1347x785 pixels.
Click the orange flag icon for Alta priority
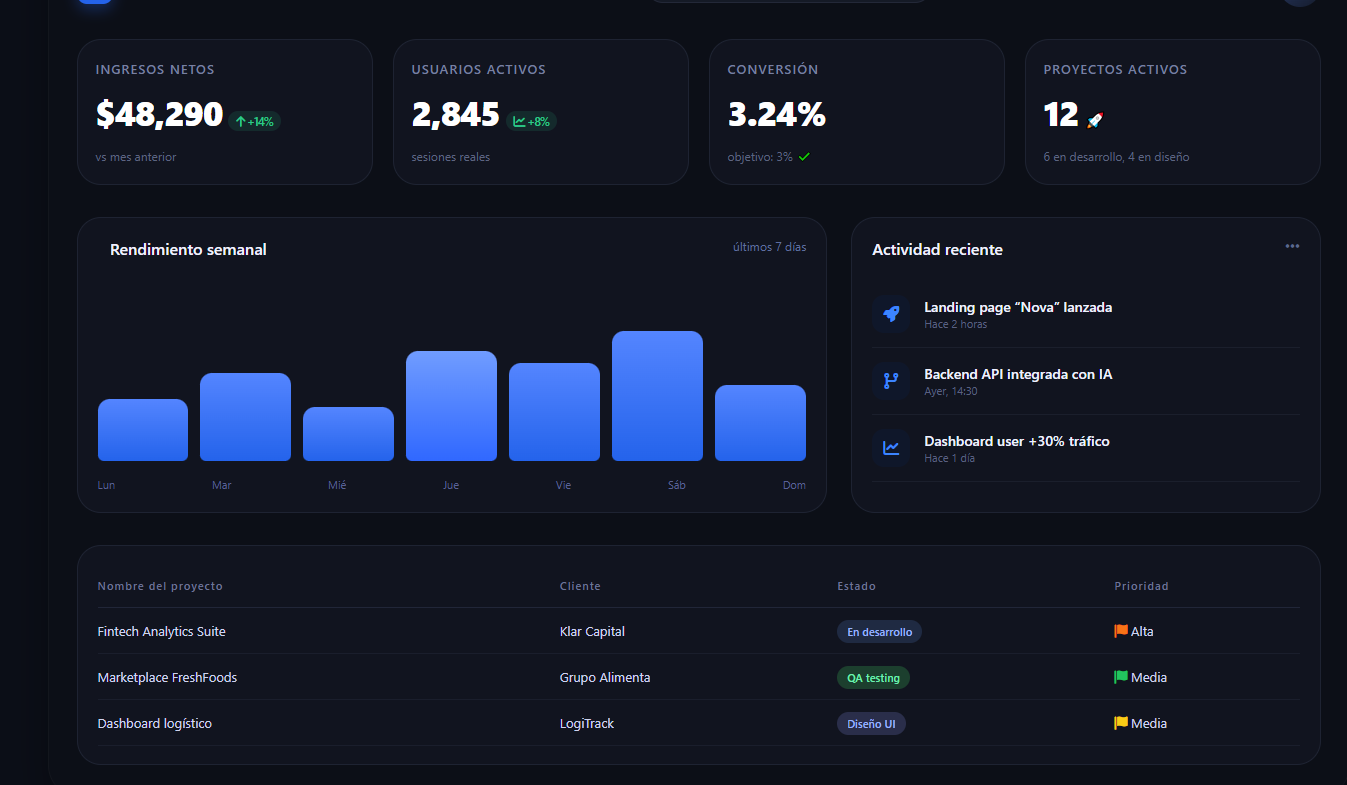click(1121, 631)
